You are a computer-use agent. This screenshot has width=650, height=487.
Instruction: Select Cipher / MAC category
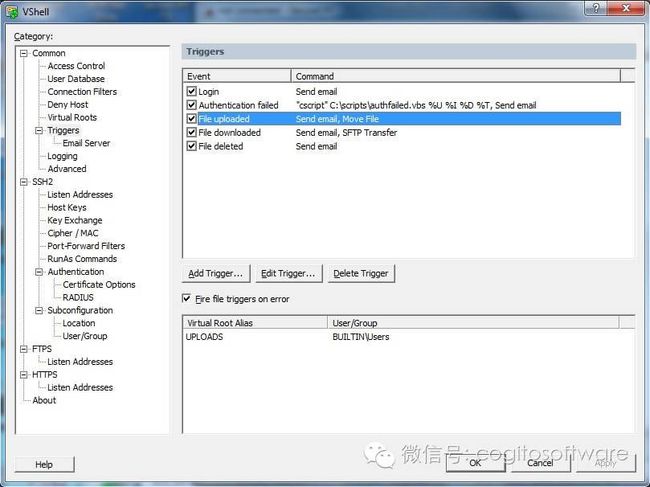tap(73, 233)
